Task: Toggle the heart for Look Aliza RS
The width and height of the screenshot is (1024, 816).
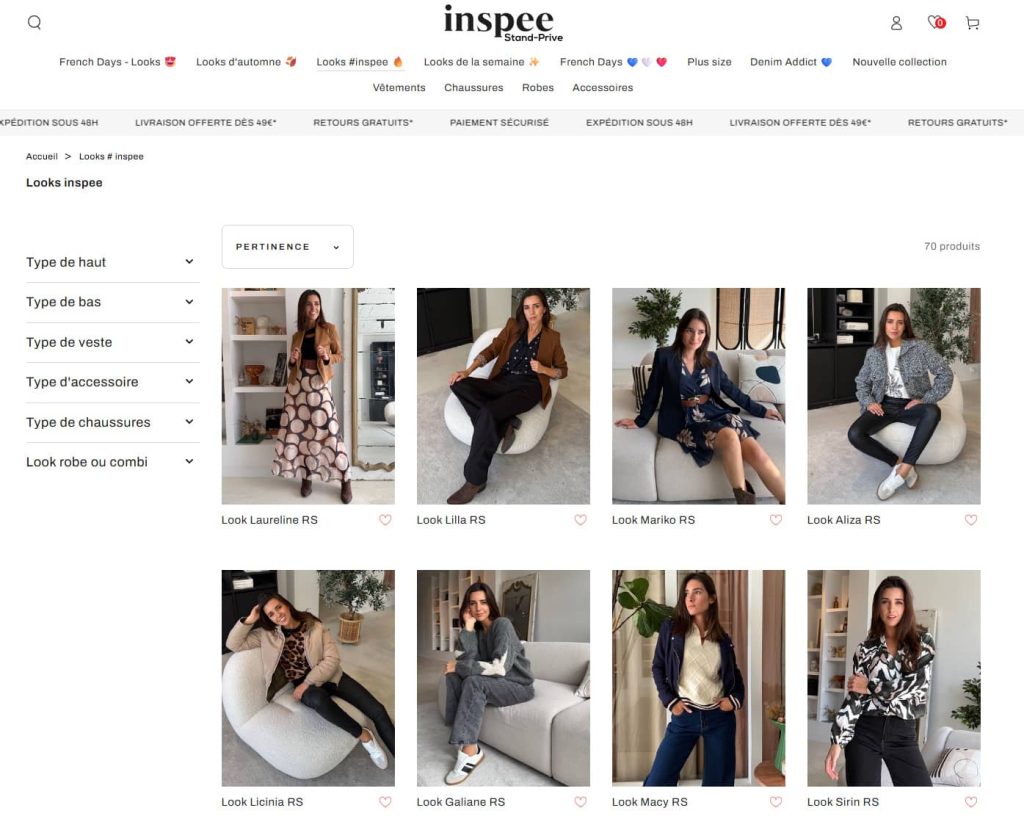Action: tap(970, 520)
